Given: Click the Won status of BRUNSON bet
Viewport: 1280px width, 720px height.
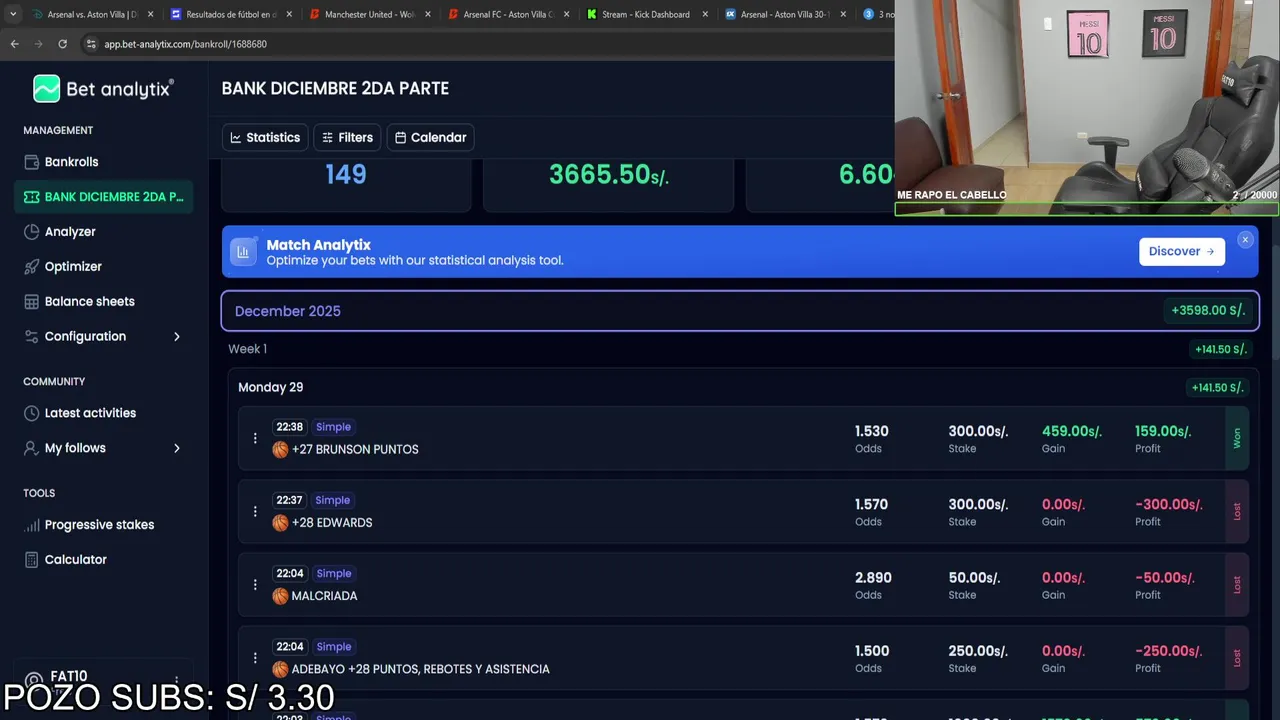Looking at the screenshot, I should [x=1237, y=438].
